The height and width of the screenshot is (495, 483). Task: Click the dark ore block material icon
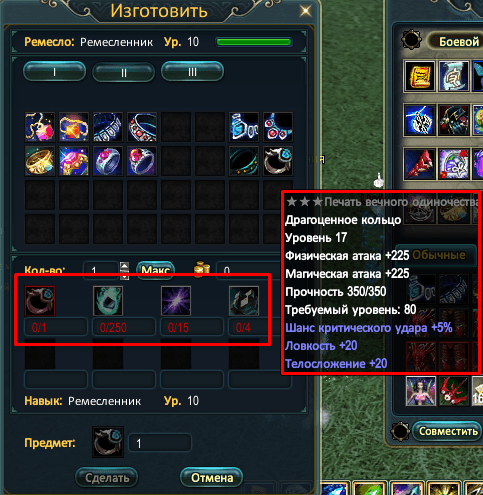(x=244, y=301)
